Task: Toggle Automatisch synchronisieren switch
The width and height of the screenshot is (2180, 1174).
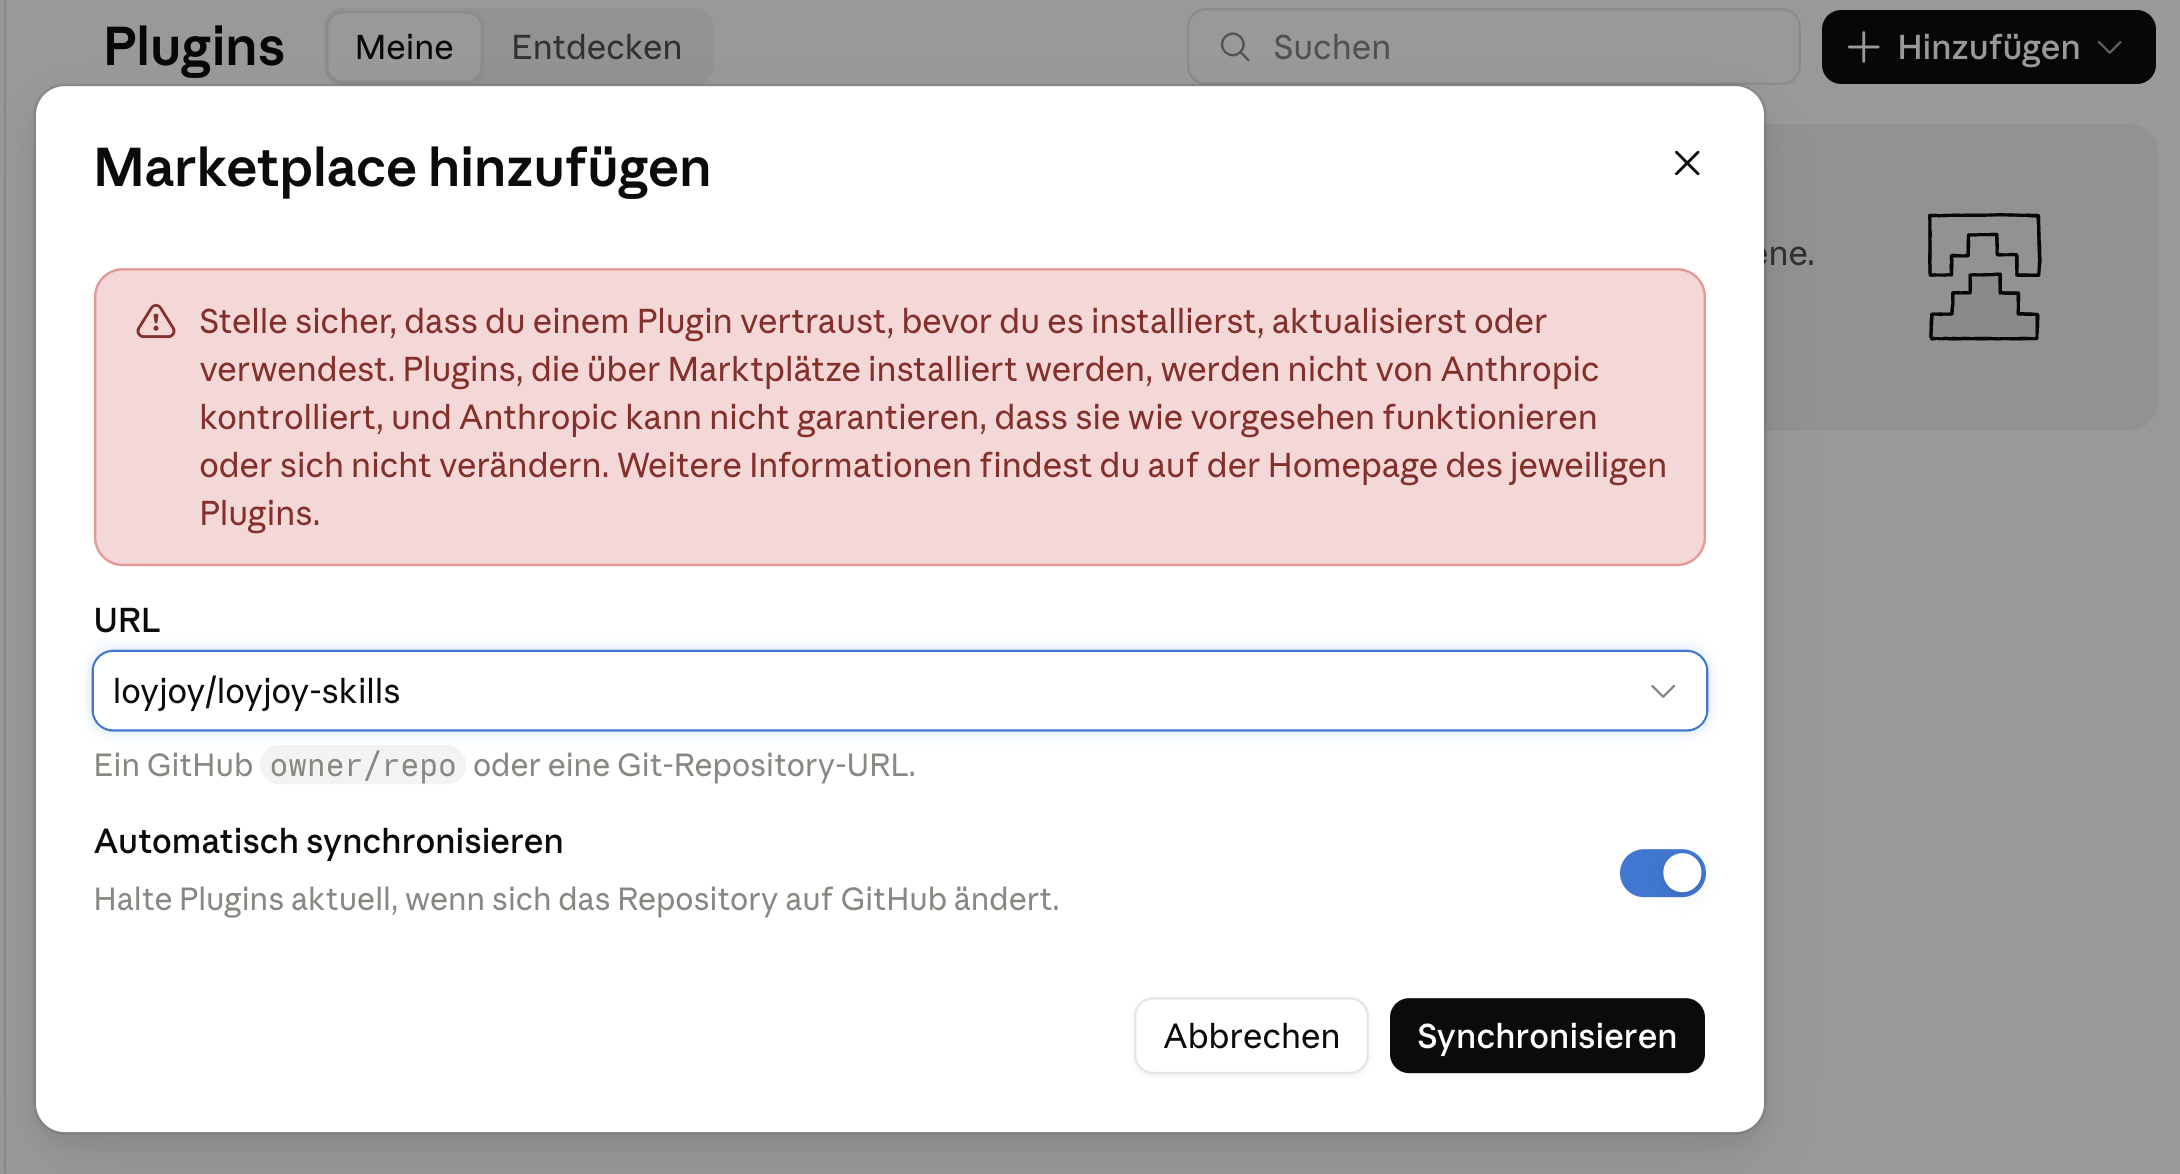Action: (x=1662, y=873)
